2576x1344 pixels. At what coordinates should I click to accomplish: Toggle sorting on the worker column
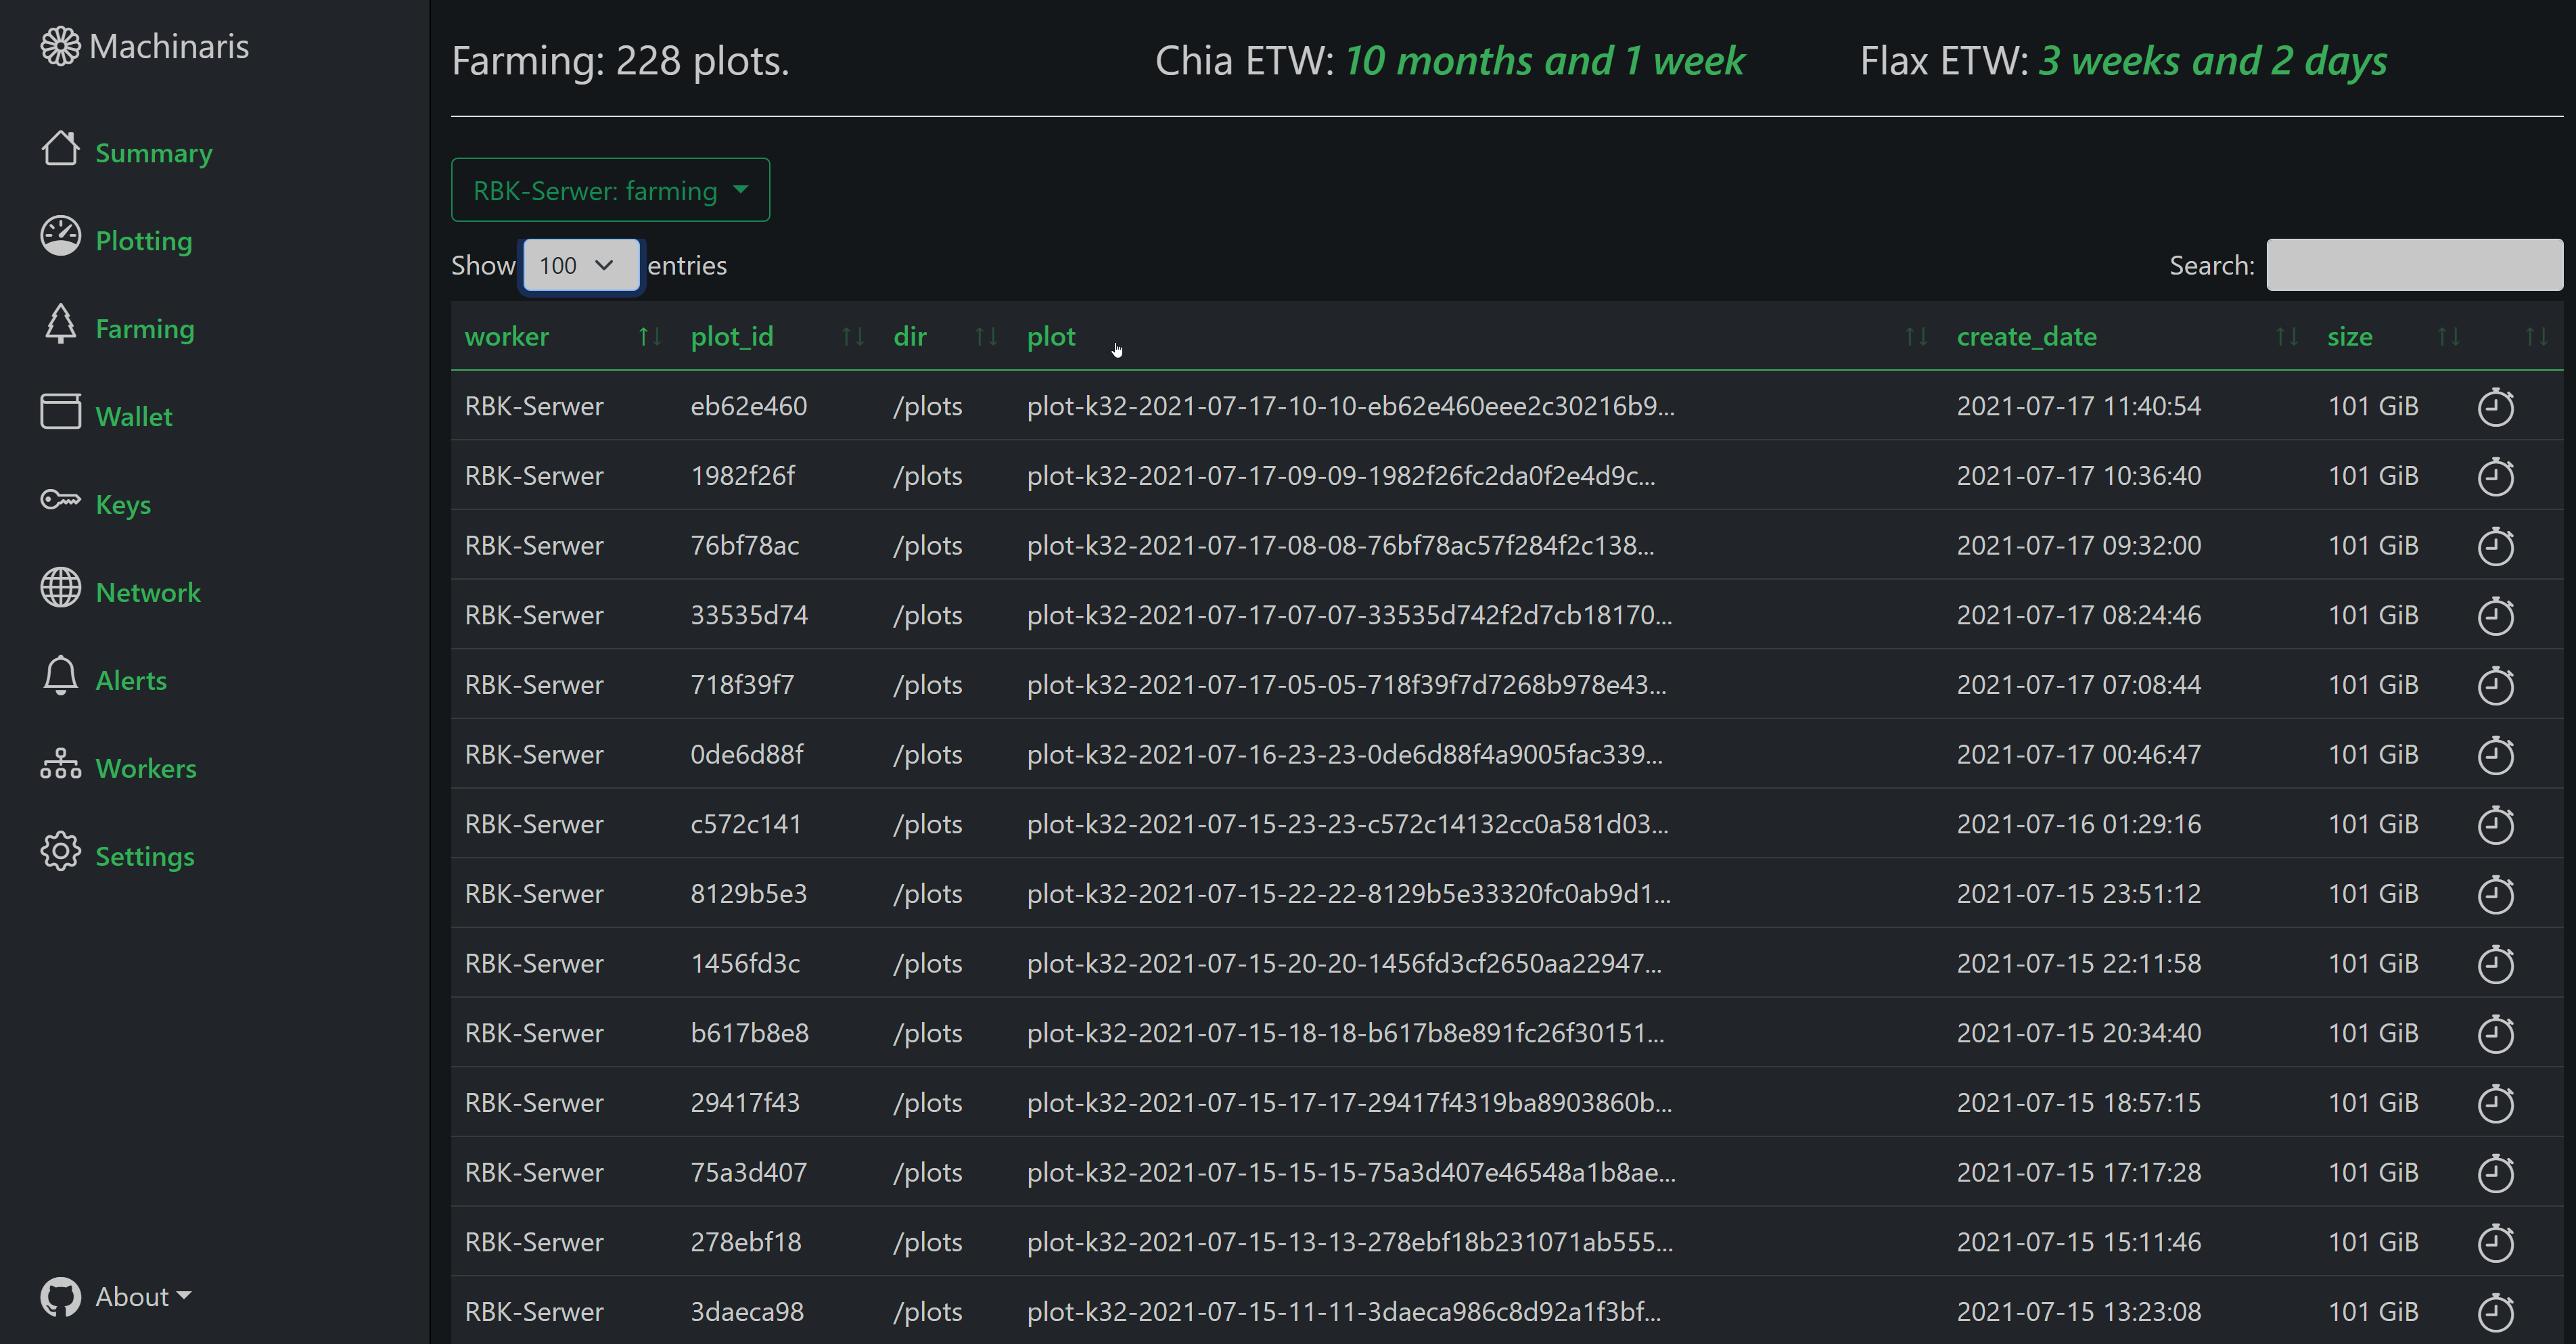(649, 336)
